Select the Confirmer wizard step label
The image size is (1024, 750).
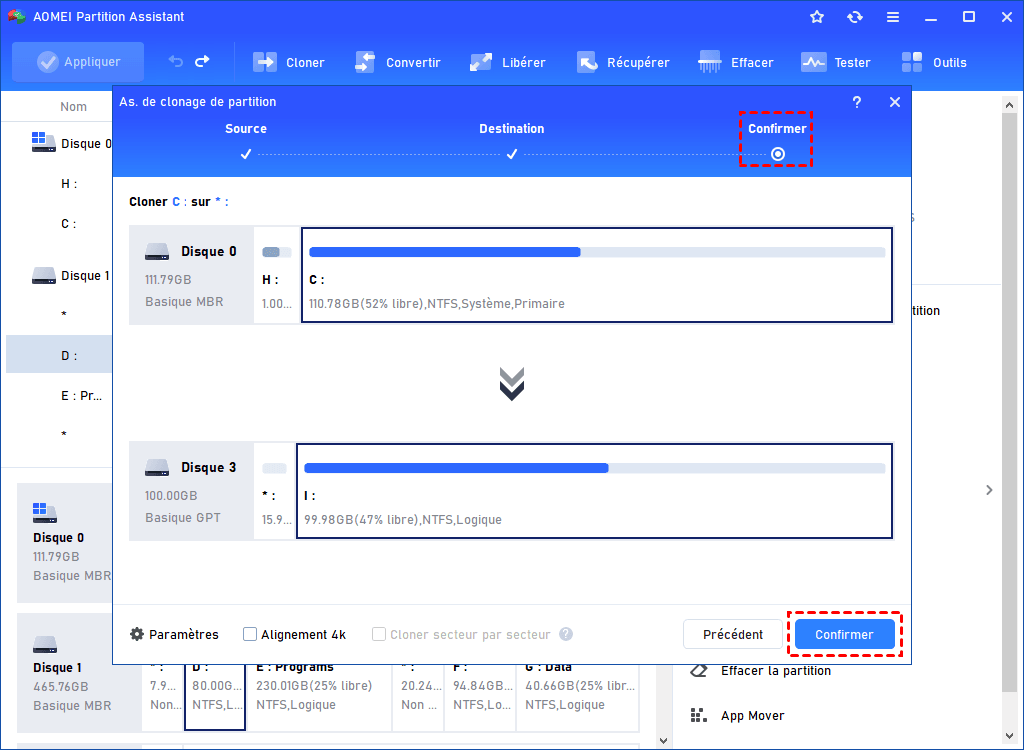click(777, 129)
